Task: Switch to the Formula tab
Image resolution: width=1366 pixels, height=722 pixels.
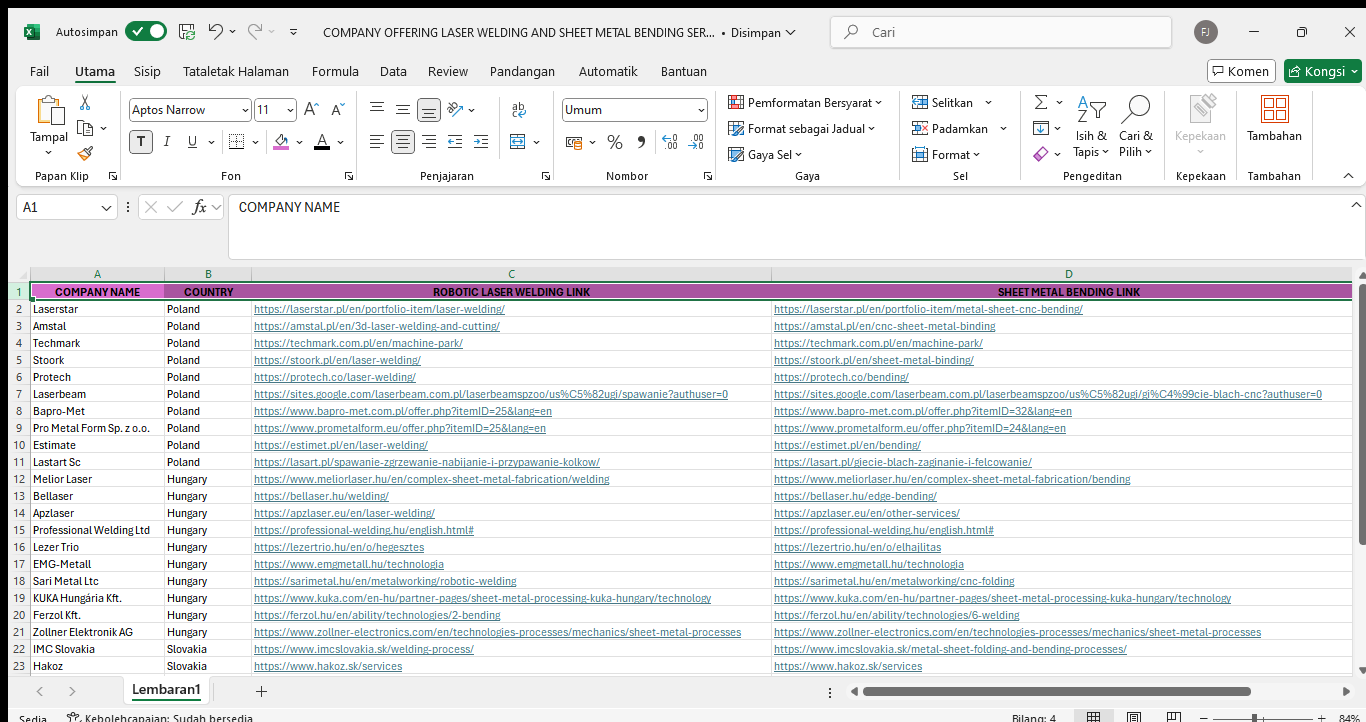Action: click(335, 71)
